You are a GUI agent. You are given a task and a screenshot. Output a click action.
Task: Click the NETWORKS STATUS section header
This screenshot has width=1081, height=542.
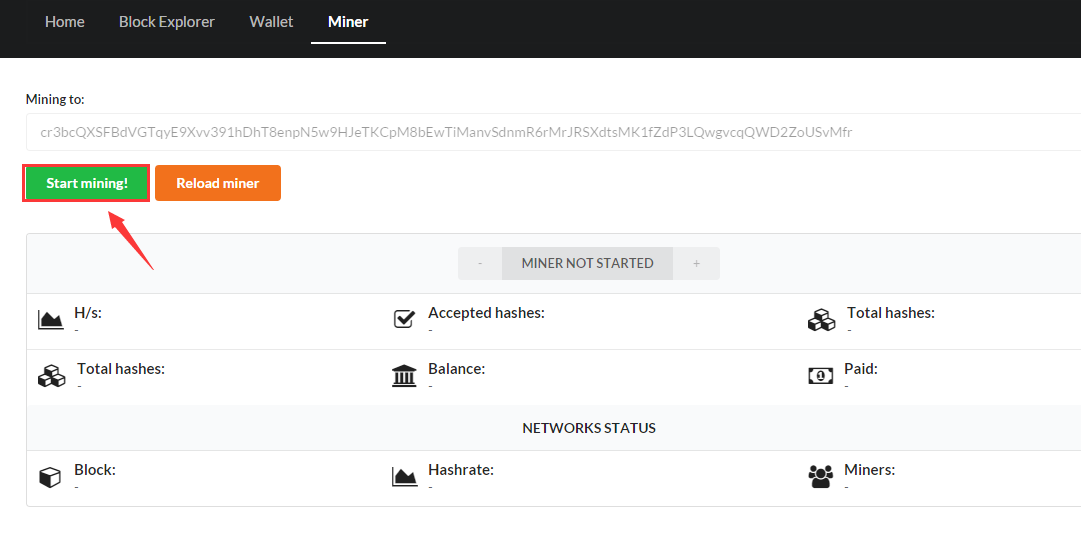pos(589,428)
